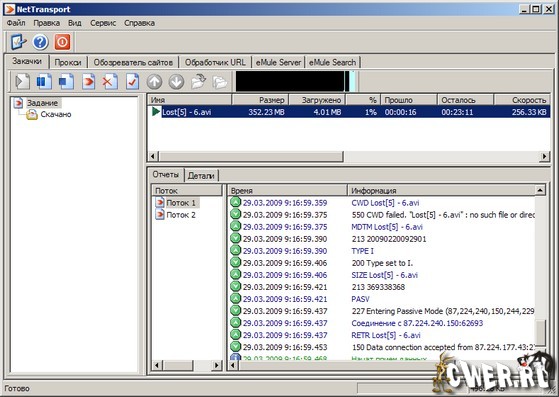Open the Сервис menu
Image resolution: width=559 pixels, height=397 pixels.
click(x=103, y=23)
